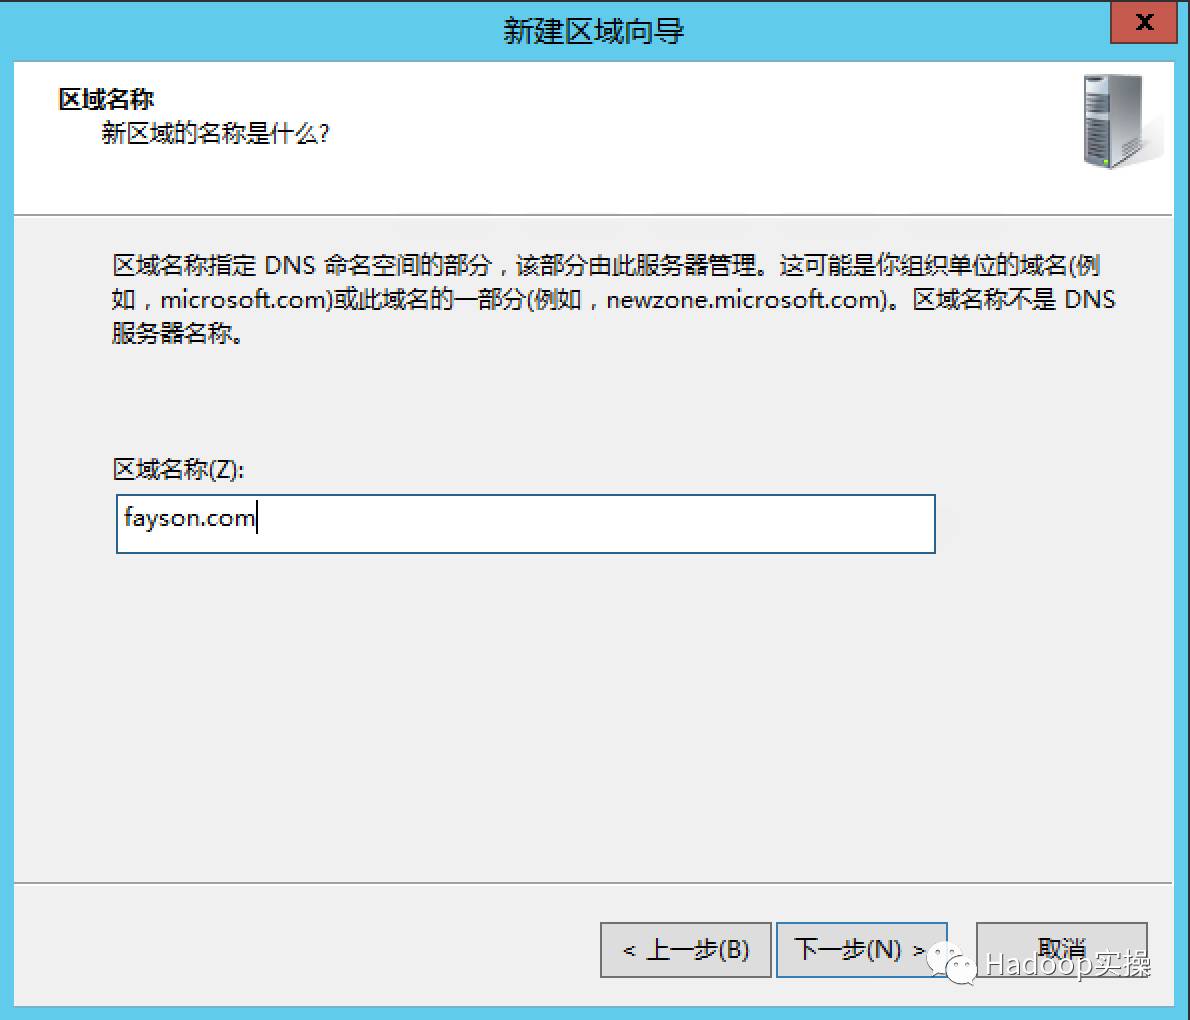1190x1020 pixels.
Task: Click the 区域名称(Z) label above the input
Action: pyautogui.click(x=160, y=468)
